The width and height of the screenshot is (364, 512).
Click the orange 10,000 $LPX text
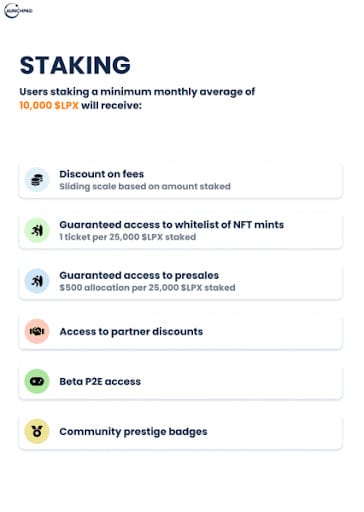tap(49, 105)
